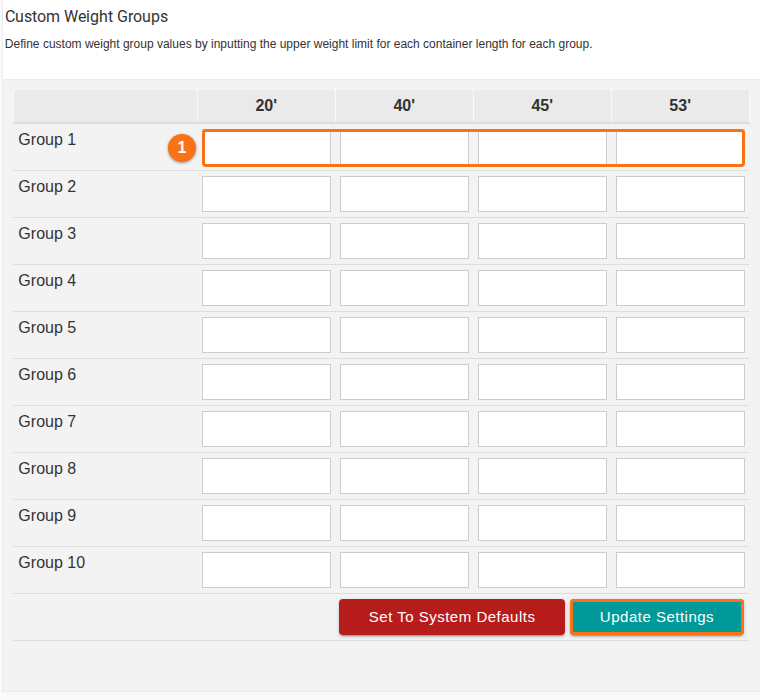Click Set To System Defaults button

pos(452,617)
